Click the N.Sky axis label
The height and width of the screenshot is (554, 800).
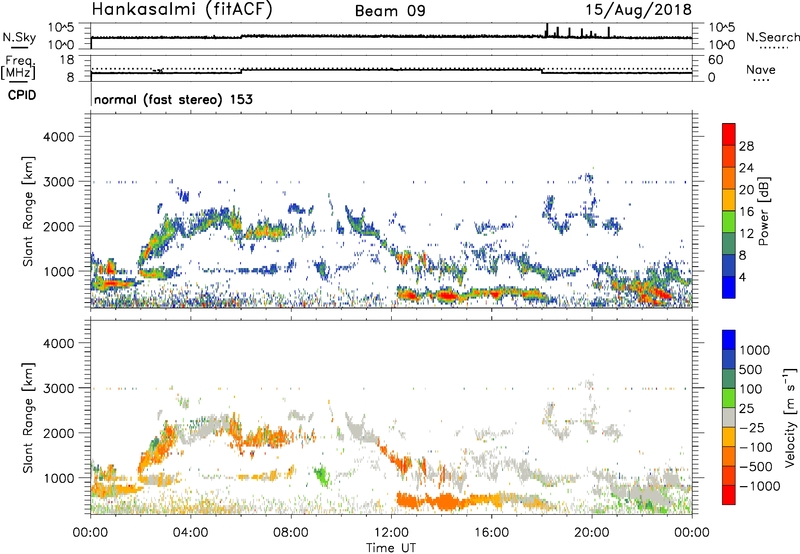tap(19, 38)
